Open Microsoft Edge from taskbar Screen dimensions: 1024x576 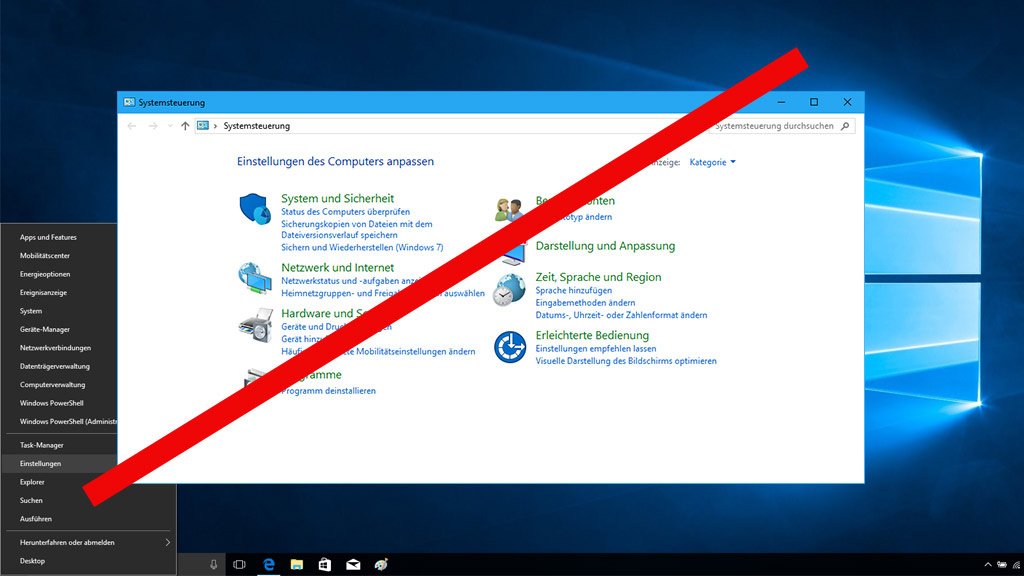[x=268, y=564]
